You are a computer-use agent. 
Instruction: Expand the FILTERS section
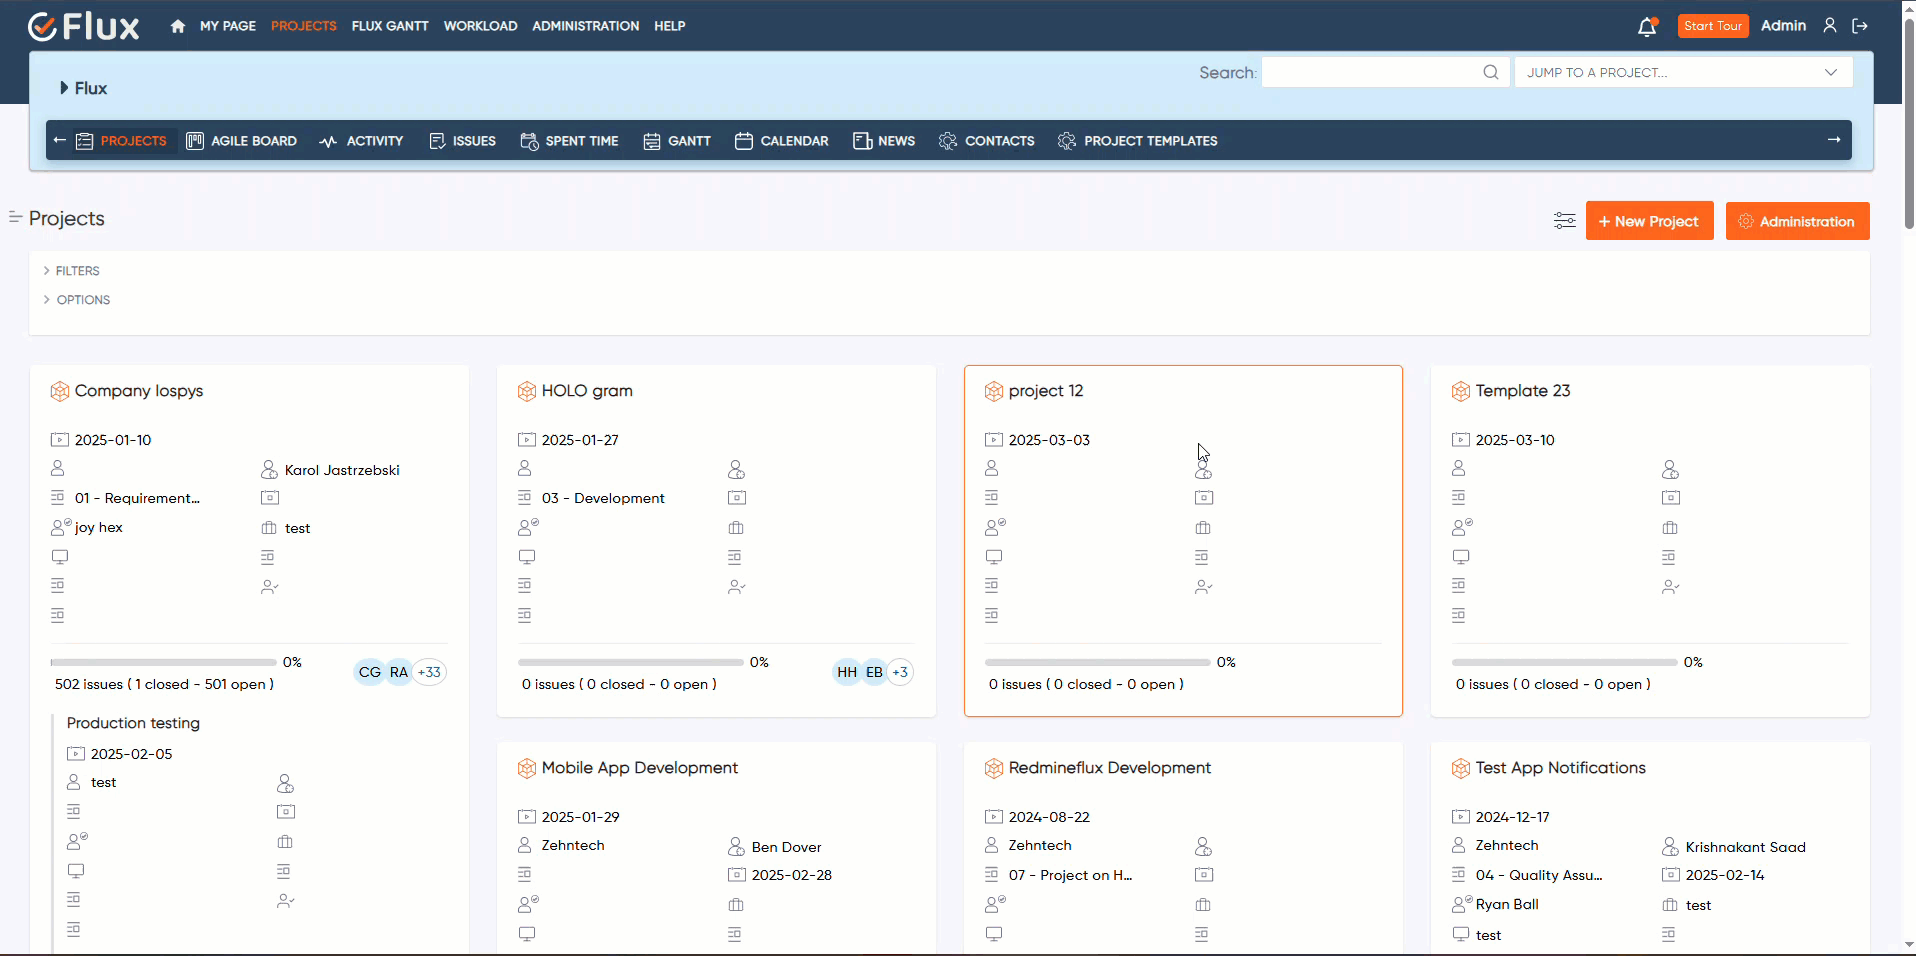71,271
